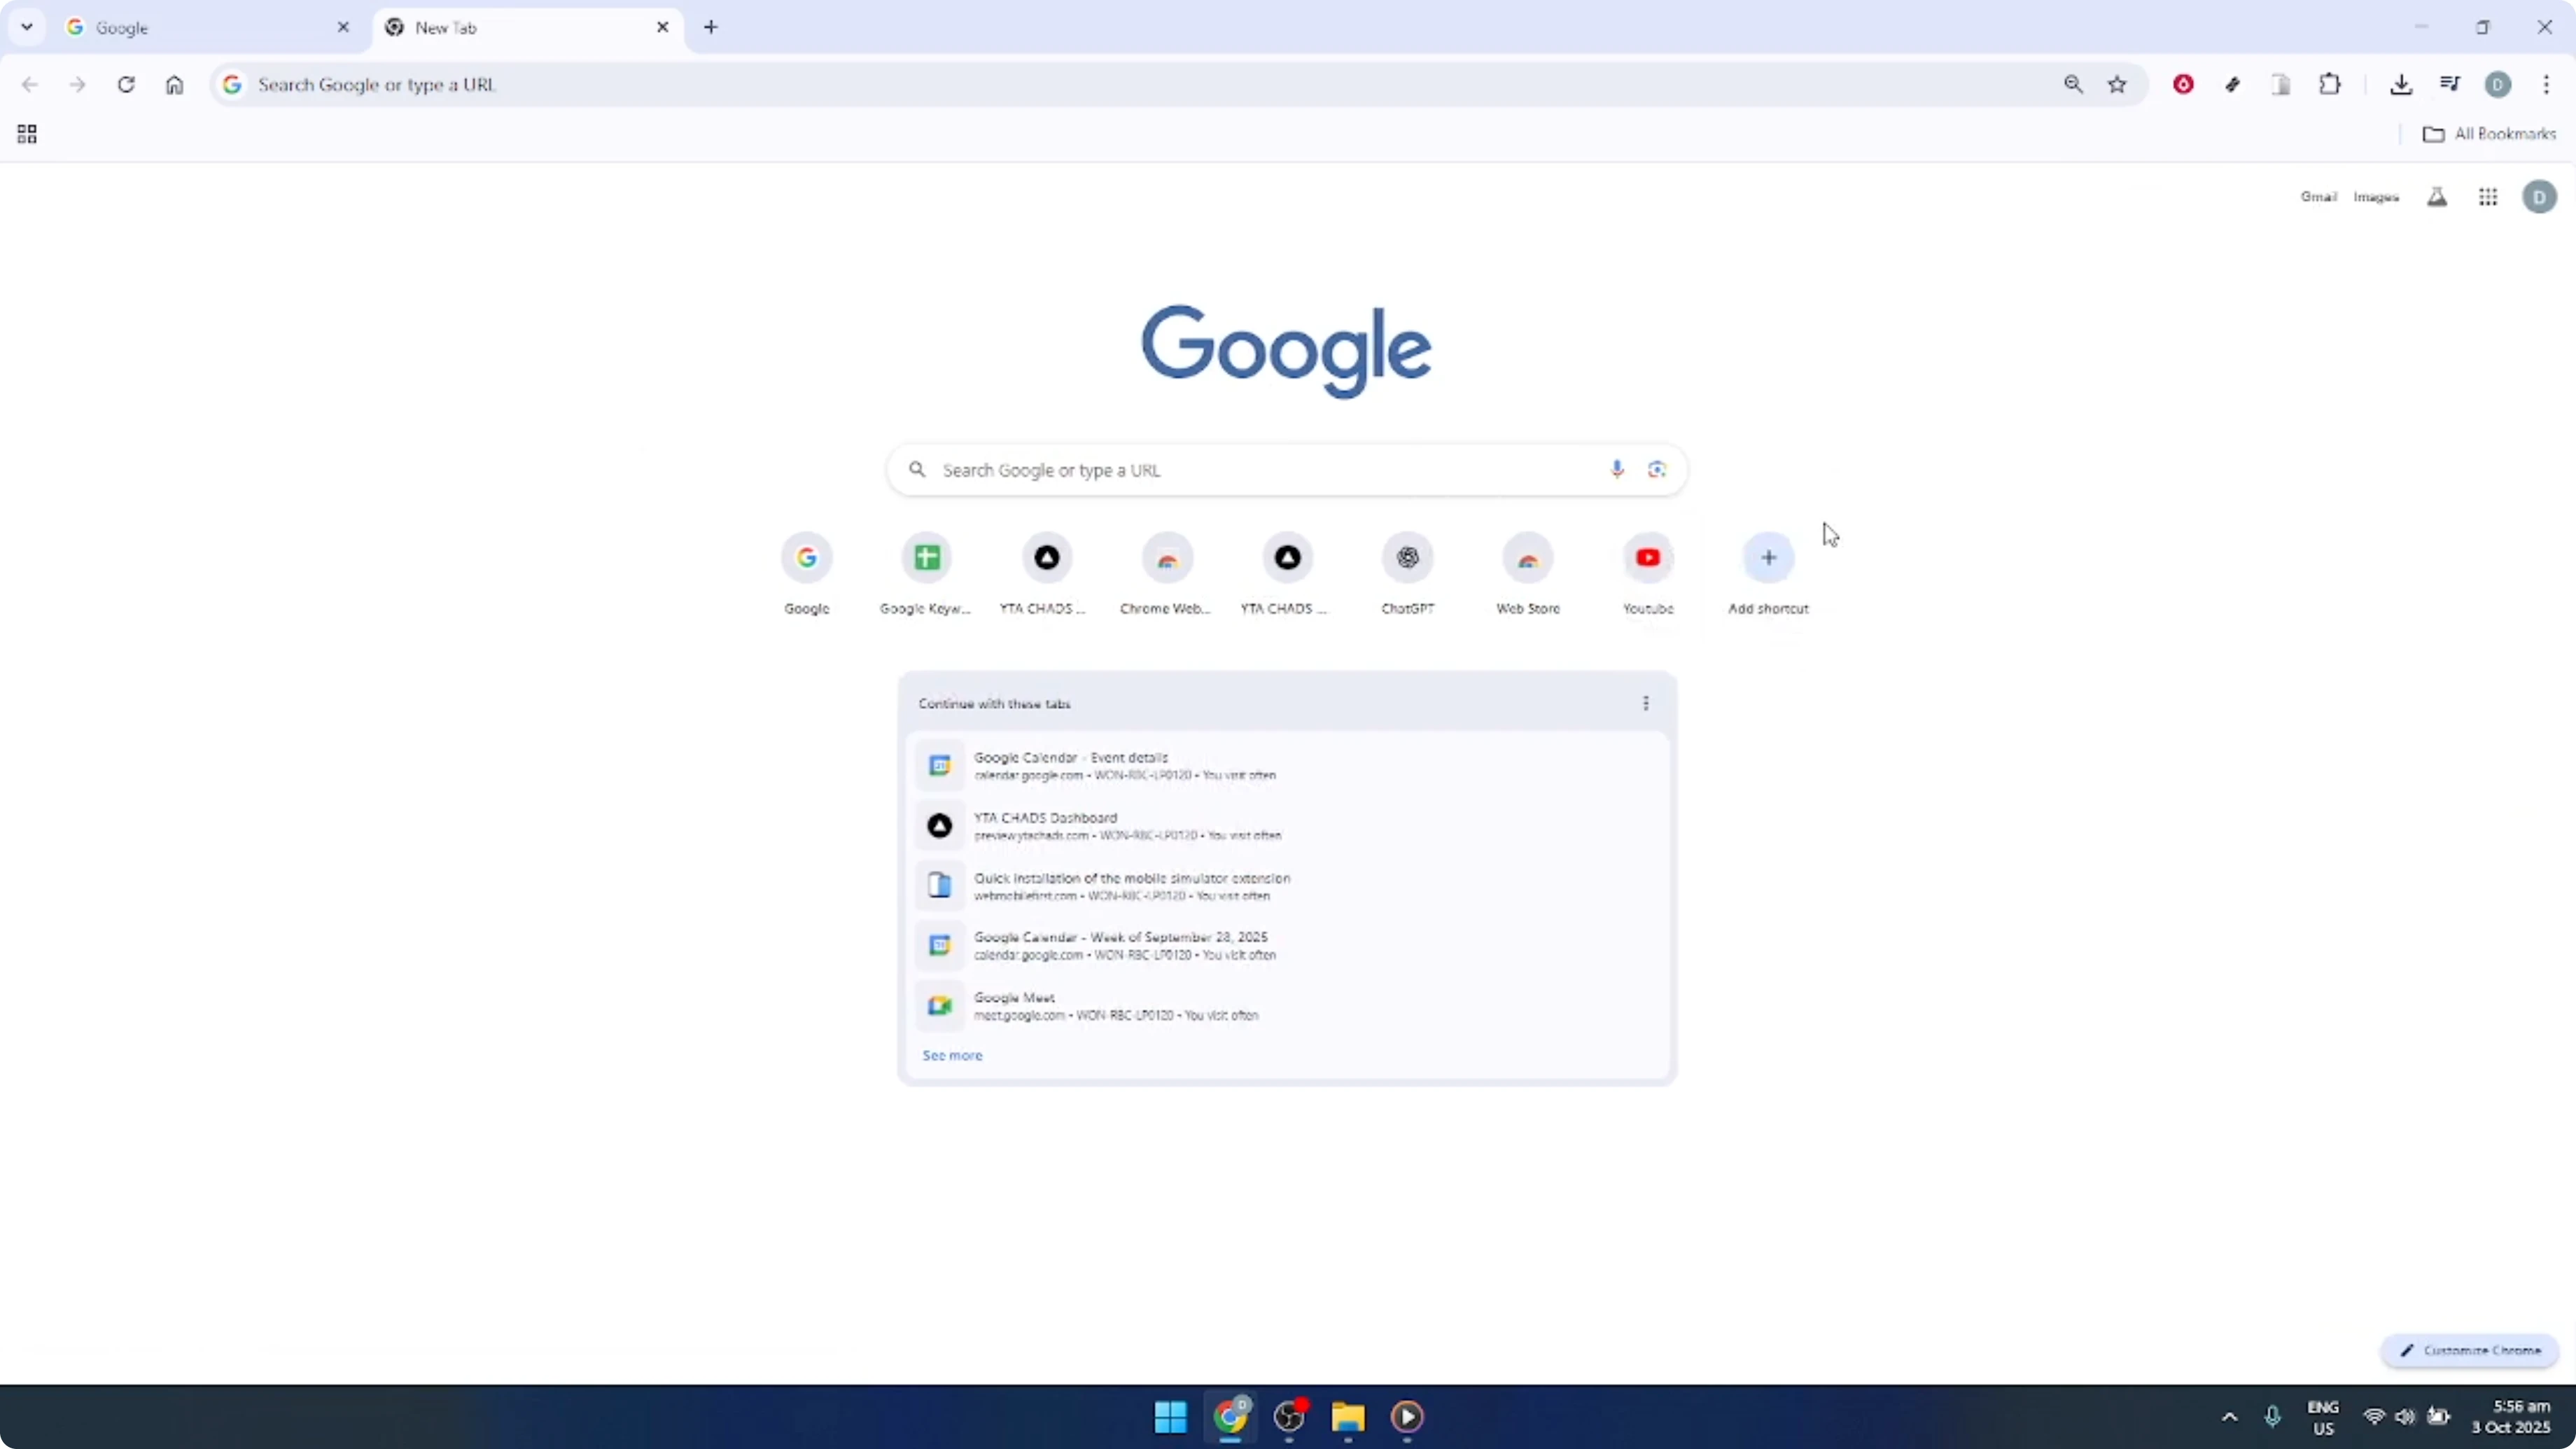This screenshot has width=2576, height=1449.
Task: Open the tab search chevron
Action: (27, 27)
